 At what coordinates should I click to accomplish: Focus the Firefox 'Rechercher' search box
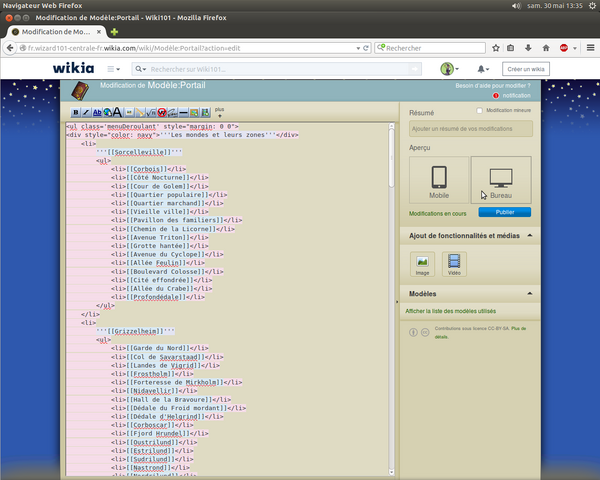coord(434,48)
